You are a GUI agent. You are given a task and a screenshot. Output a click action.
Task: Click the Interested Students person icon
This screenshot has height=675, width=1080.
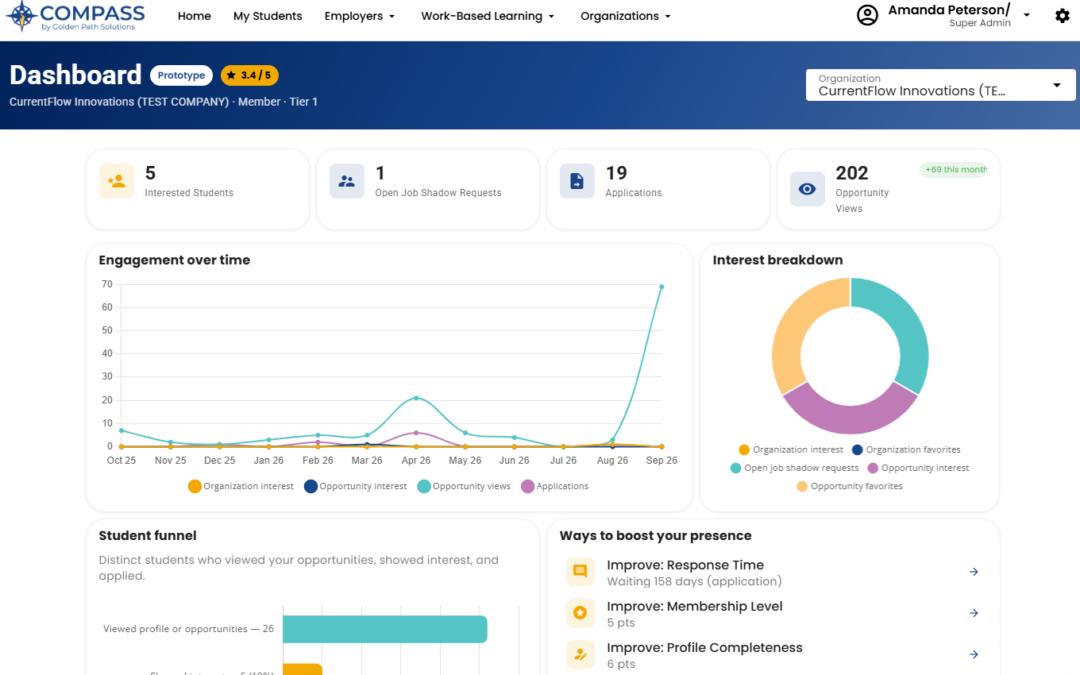tap(116, 181)
